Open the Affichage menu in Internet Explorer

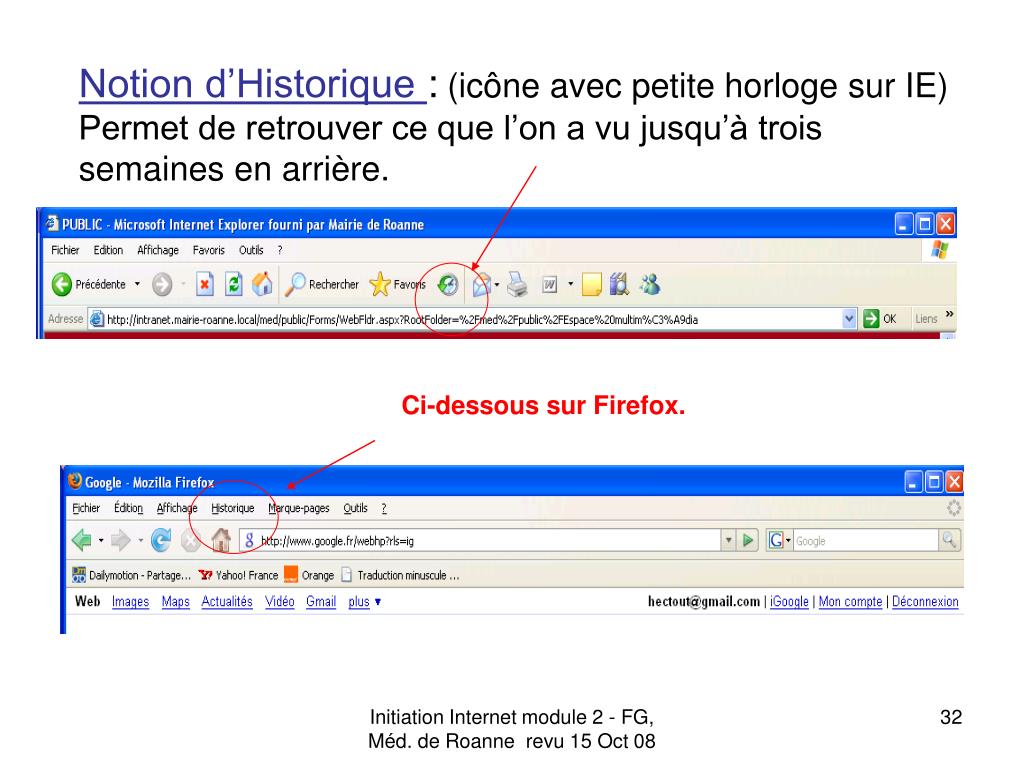point(158,250)
